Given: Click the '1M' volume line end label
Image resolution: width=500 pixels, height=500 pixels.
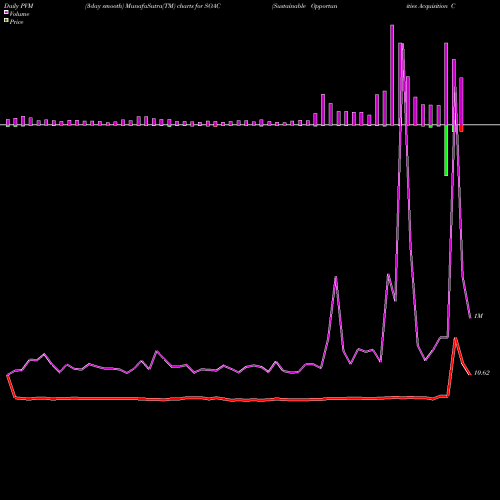Looking at the screenshot, I should pos(478,316).
